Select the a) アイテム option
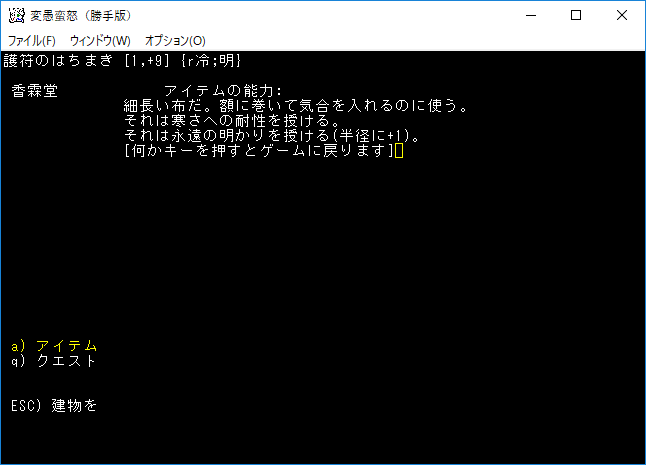 click(54, 346)
